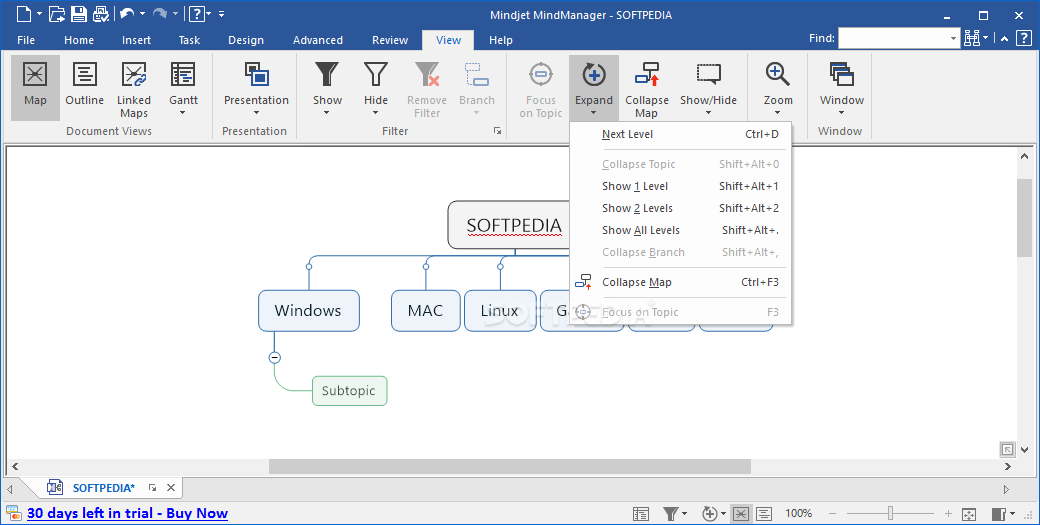Save the map with the floppy disk icon
This screenshot has width=1040, height=525.
(x=79, y=13)
